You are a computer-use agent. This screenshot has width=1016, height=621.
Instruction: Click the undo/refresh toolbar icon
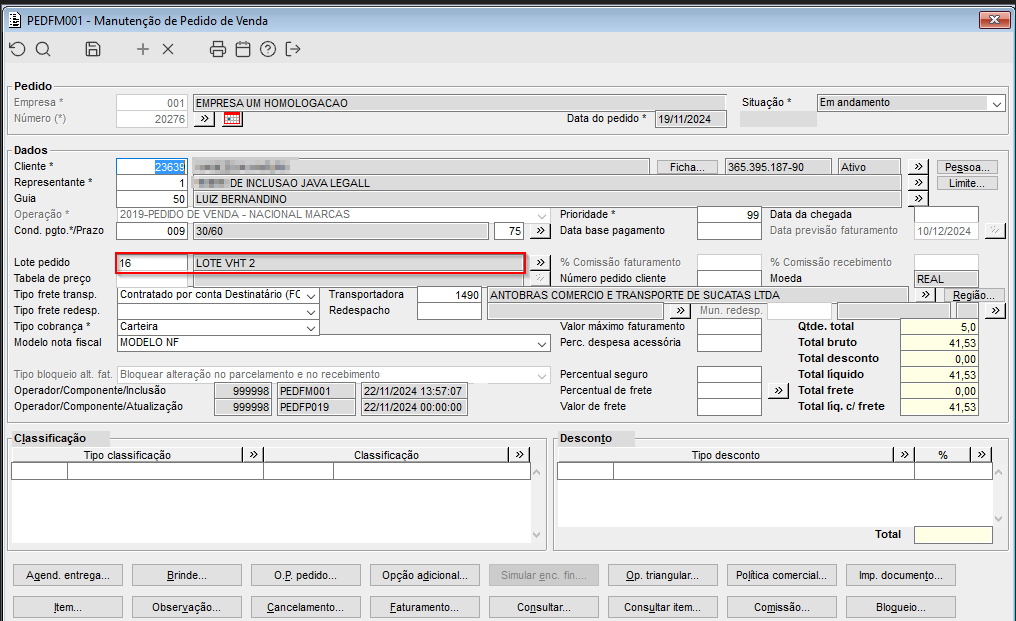[x=17, y=49]
